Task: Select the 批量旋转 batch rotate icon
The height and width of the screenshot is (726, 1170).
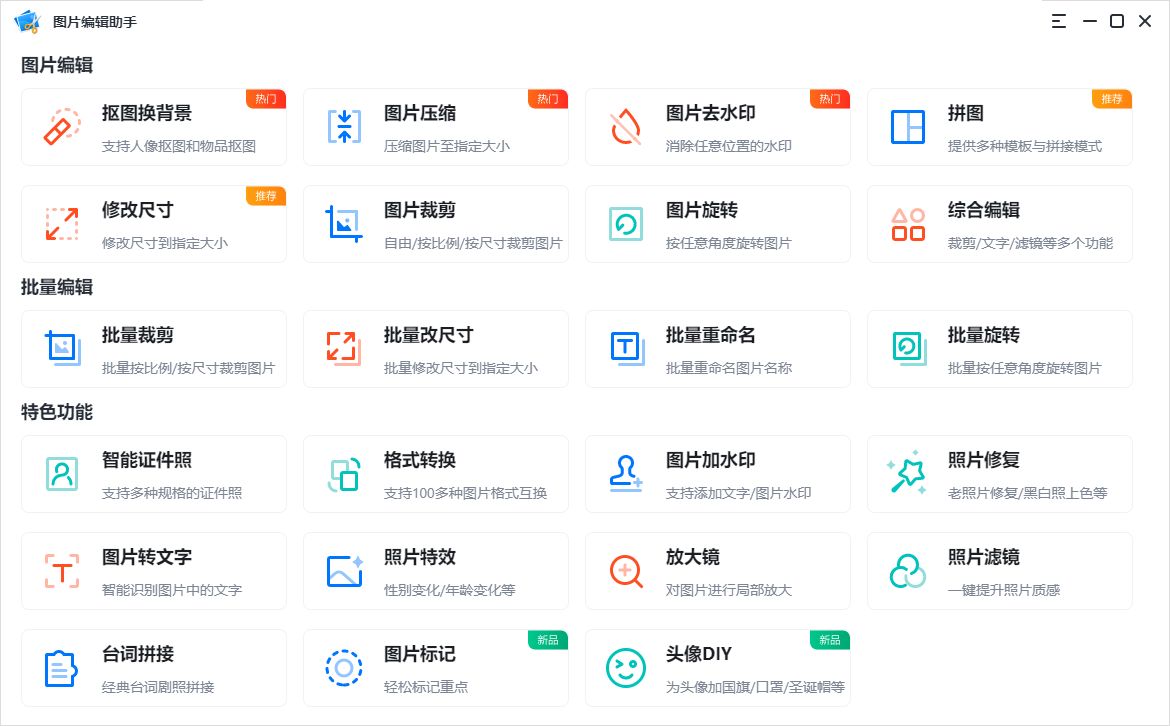Action: coord(907,347)
